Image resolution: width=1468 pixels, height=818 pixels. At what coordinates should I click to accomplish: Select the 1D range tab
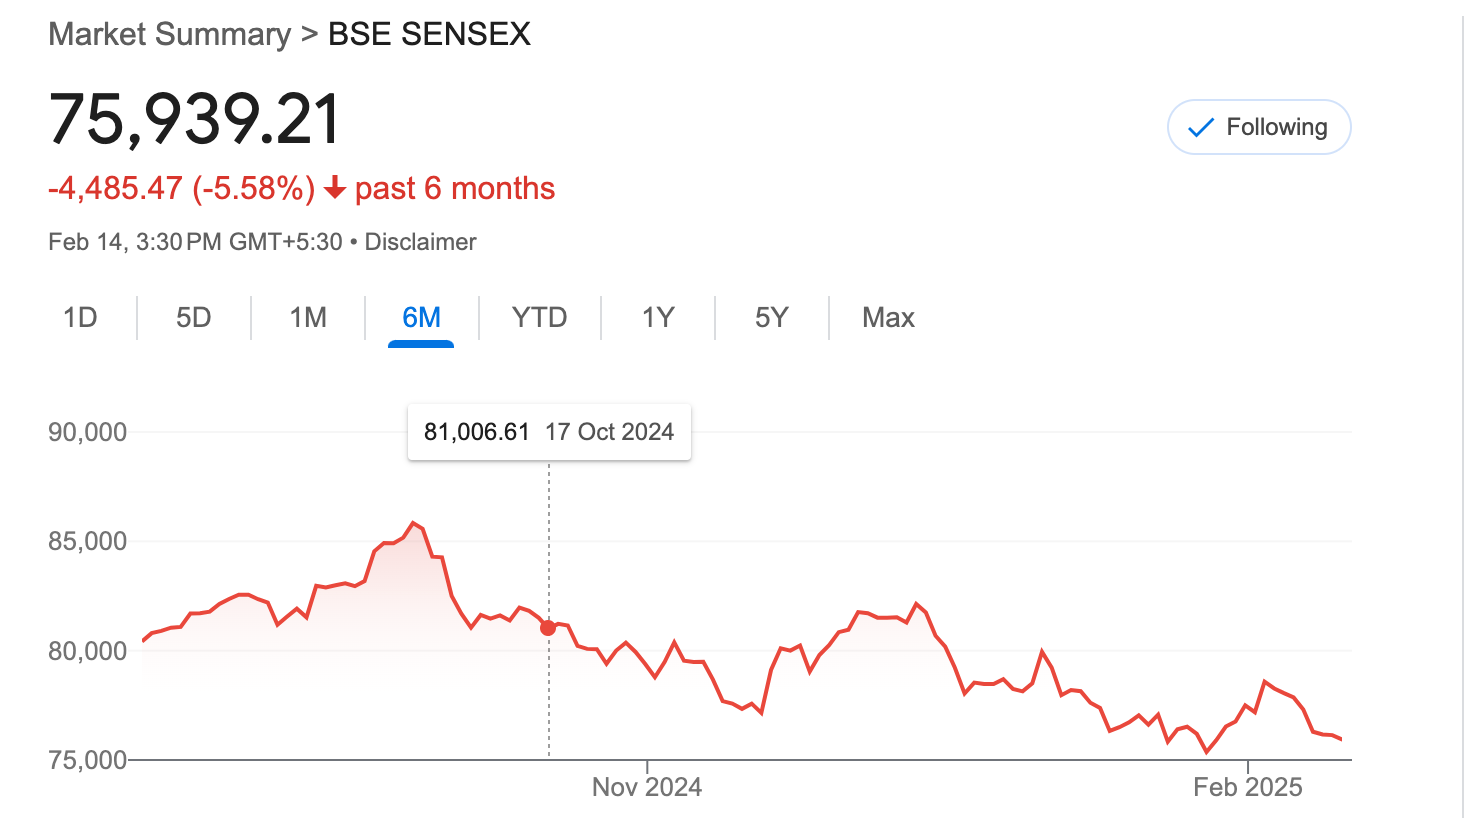(80, 318)
